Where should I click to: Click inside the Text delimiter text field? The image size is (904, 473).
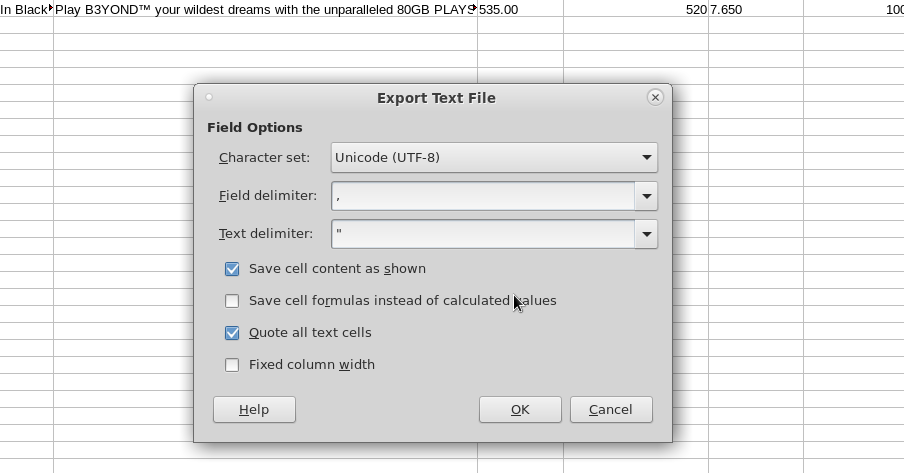point(483,234)
